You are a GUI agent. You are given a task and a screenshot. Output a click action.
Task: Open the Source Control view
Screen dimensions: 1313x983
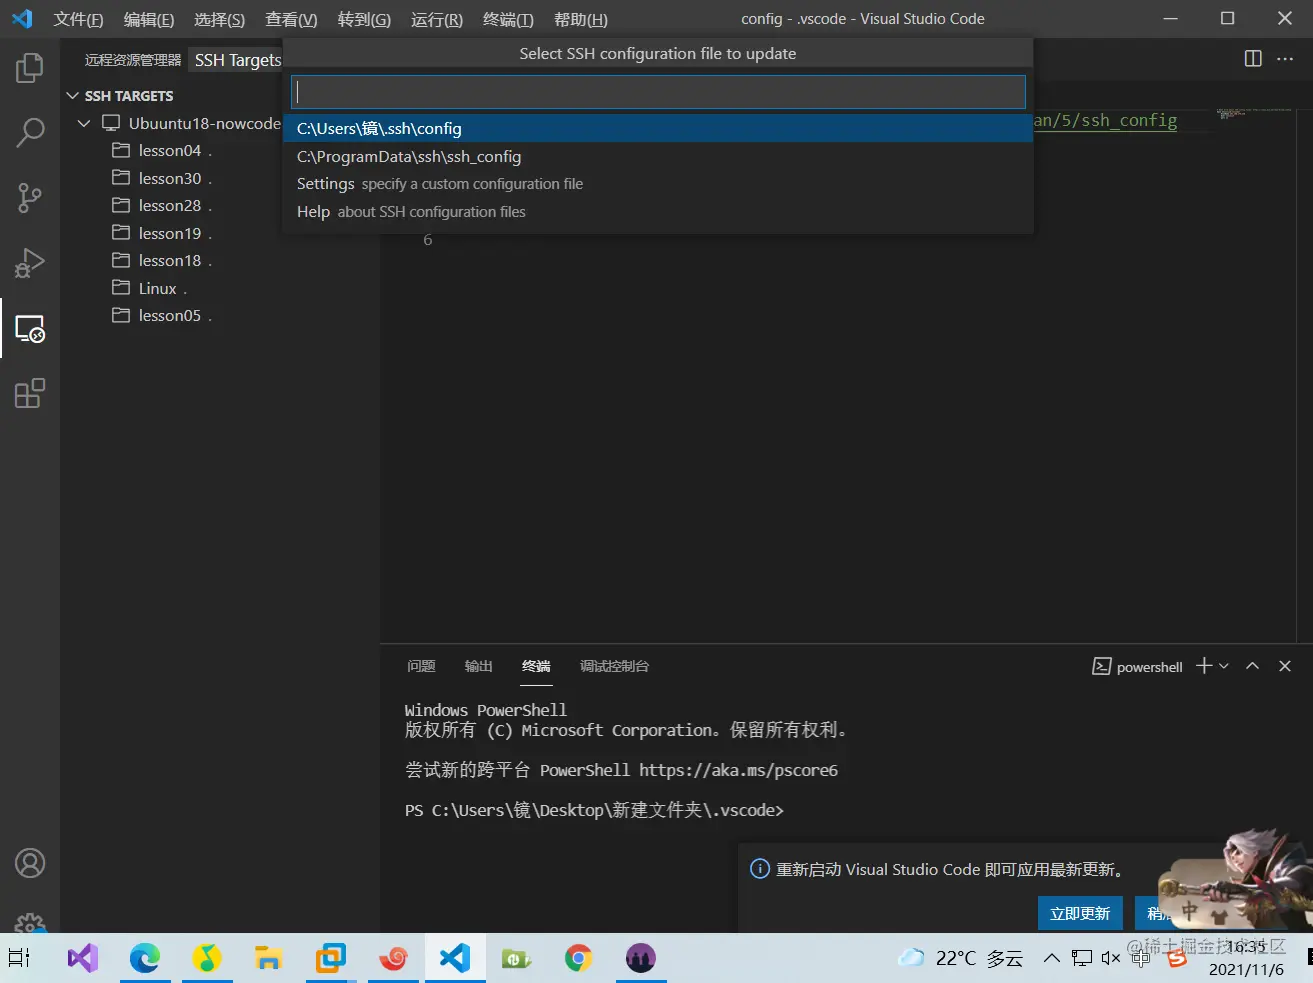[30, 198]
